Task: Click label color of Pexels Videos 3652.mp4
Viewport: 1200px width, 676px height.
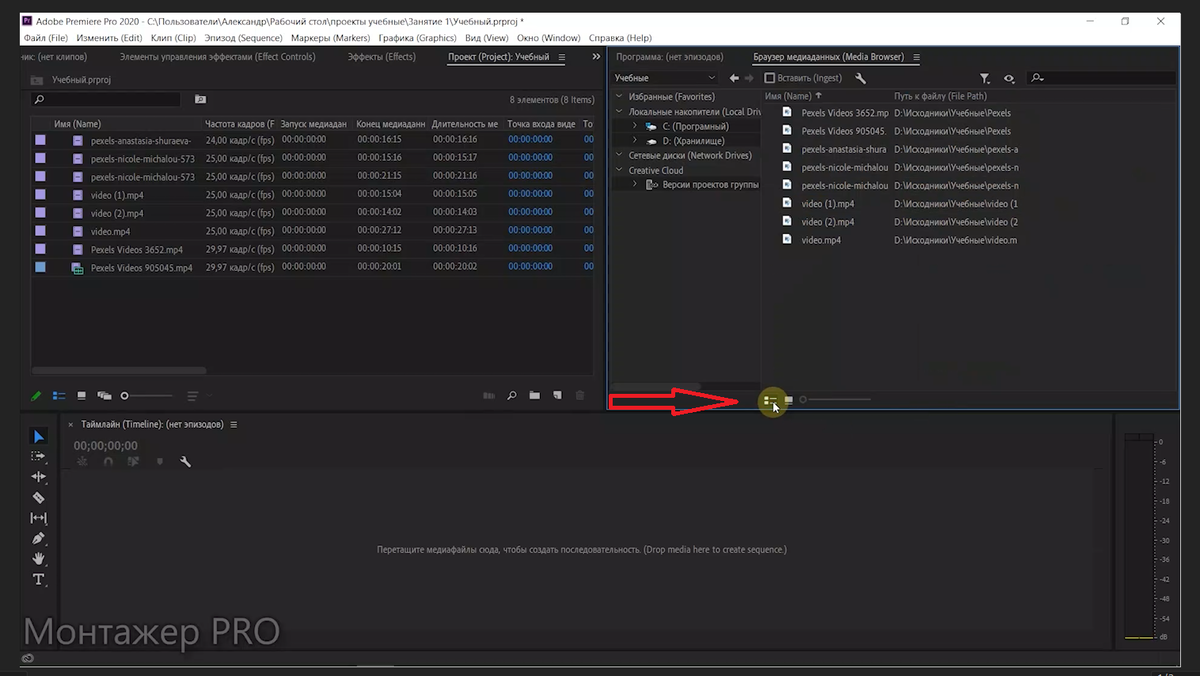Action: [40, 249]
